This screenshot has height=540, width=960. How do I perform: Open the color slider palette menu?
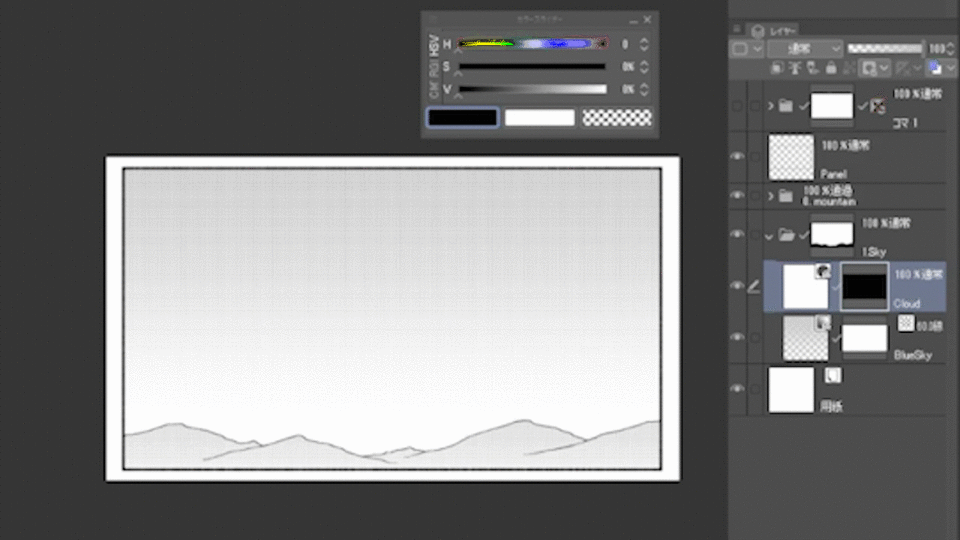[433, 20]
